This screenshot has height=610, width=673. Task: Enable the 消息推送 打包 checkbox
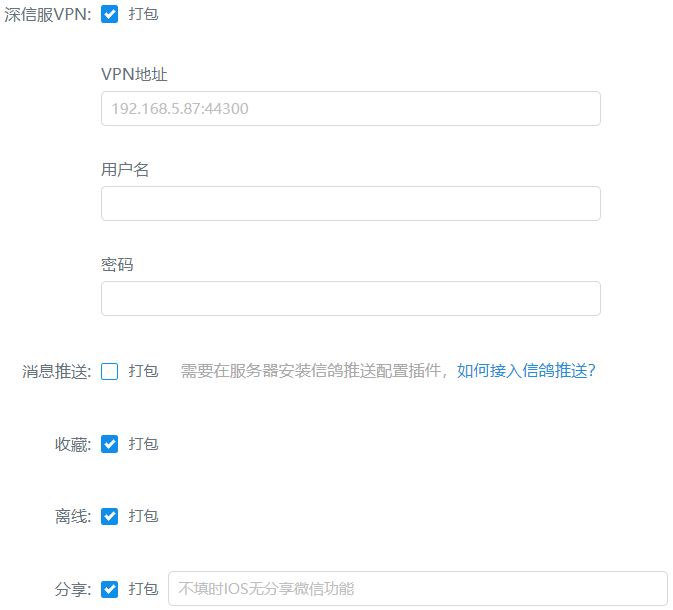tap(110, 371)
